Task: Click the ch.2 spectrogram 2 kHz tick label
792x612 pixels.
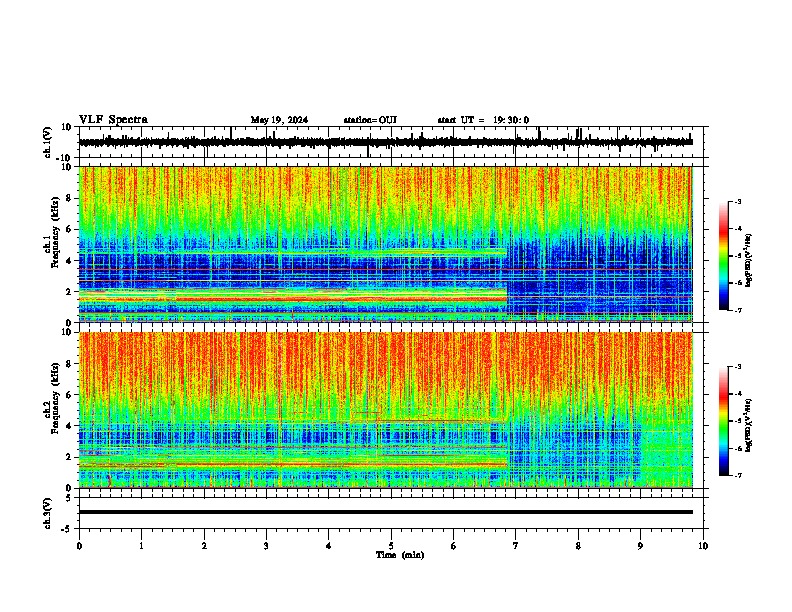Action: 69,457
